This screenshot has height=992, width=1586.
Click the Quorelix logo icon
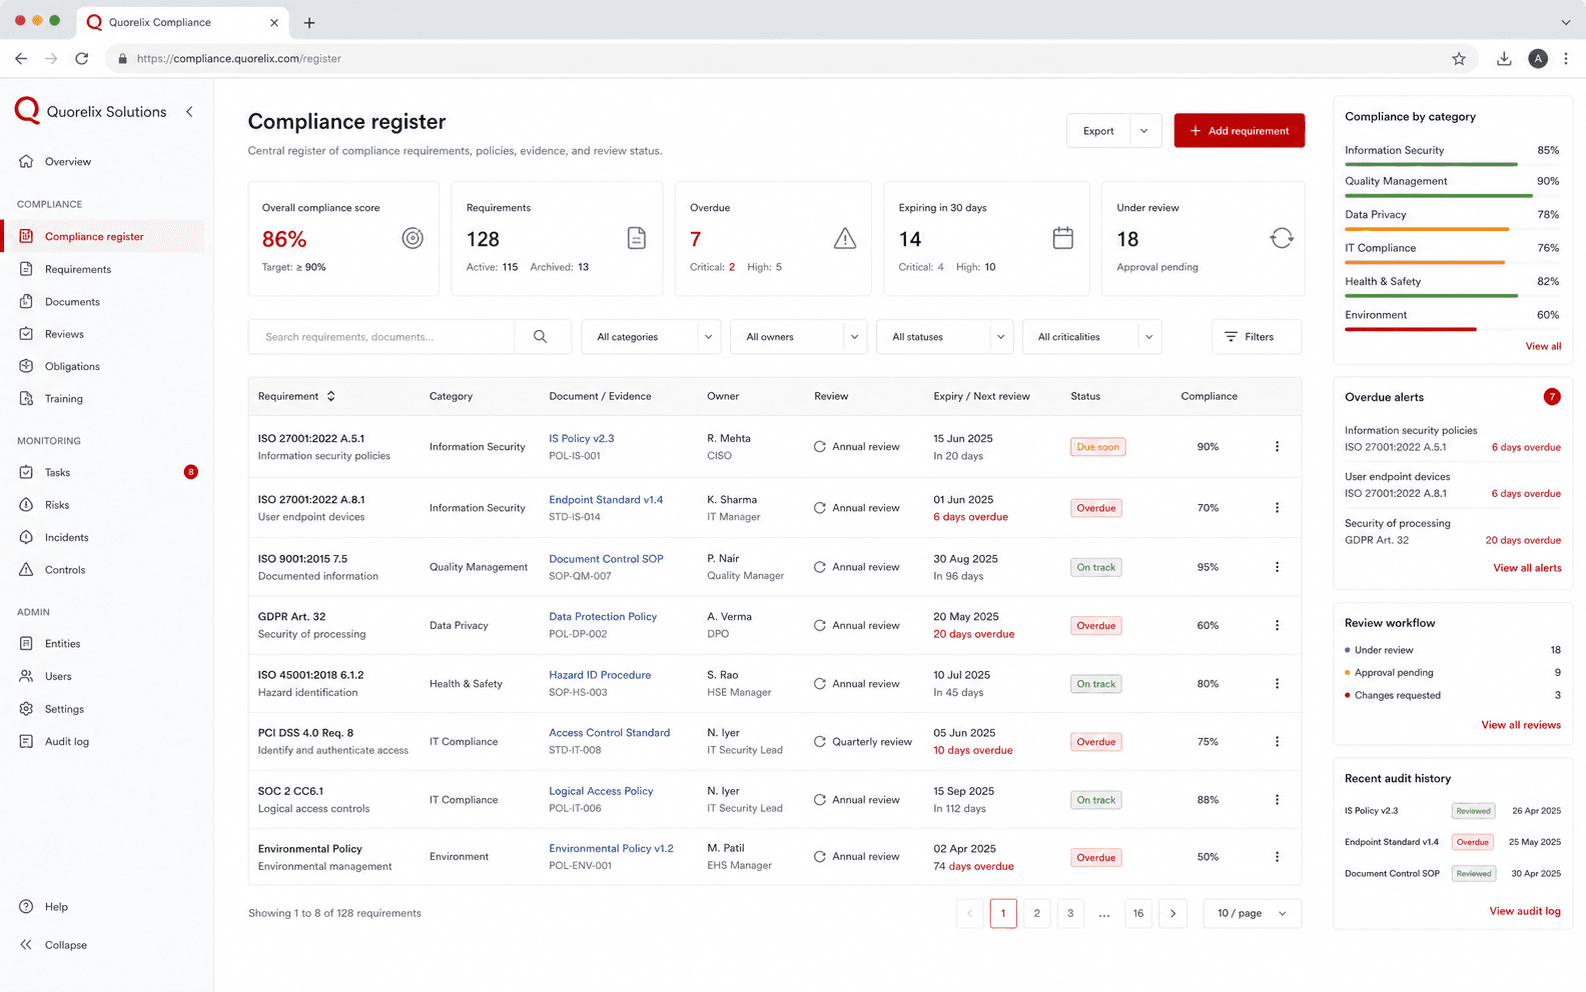point(27,111)
